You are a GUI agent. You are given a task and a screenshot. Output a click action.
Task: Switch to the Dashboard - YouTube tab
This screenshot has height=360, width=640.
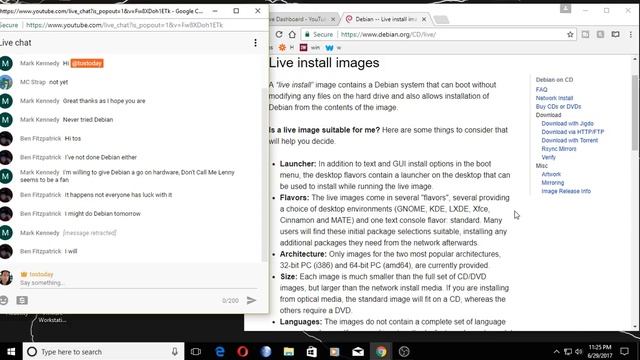pyautogui.click(x=300, y=19)
